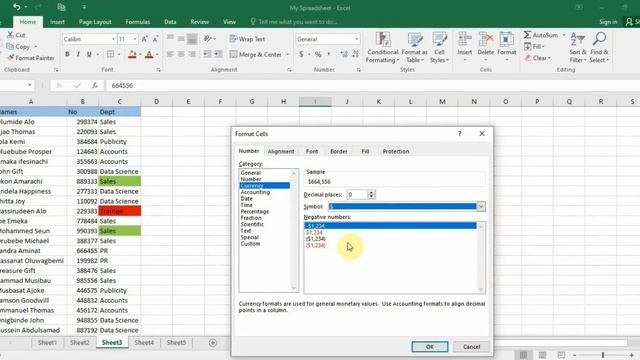Switch to the Border tab in Format Cells

(338, 151)
